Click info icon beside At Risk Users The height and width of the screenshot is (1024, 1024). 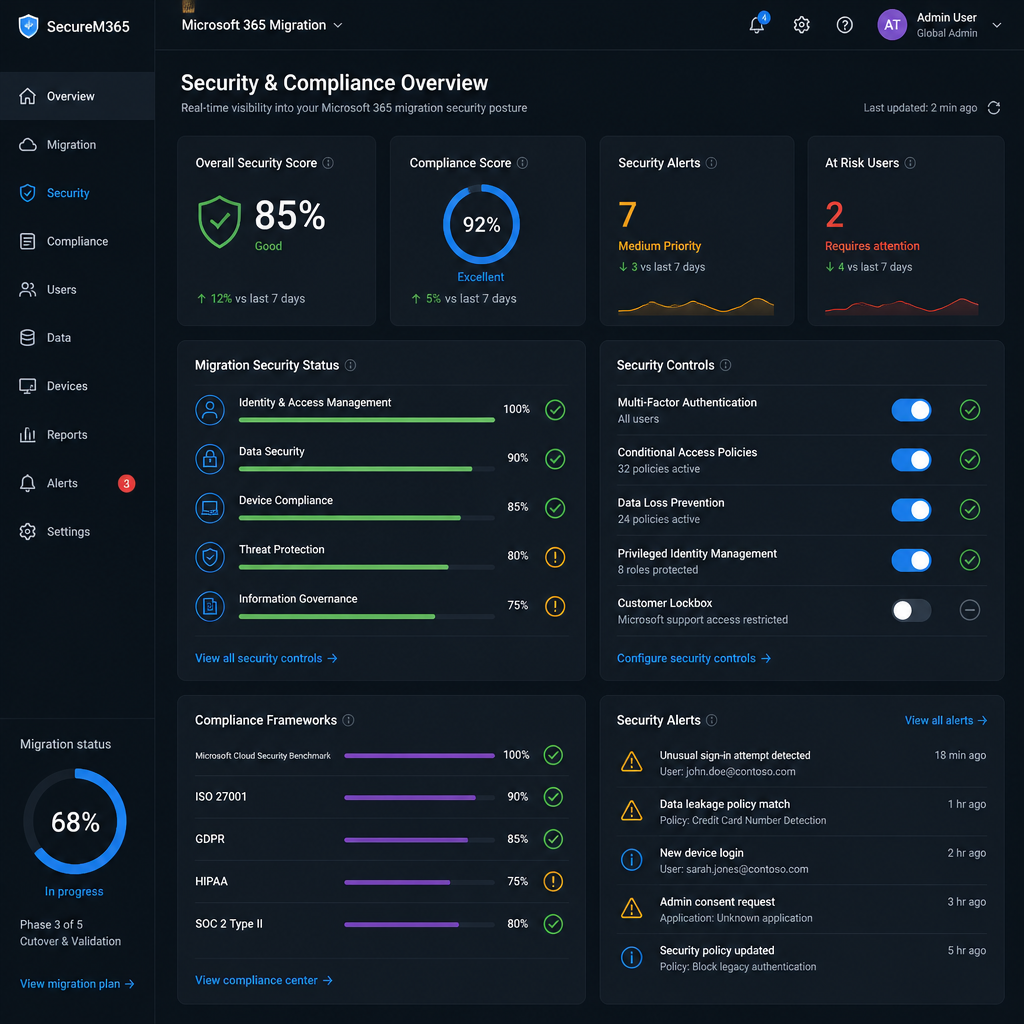(x=910, y=163)
